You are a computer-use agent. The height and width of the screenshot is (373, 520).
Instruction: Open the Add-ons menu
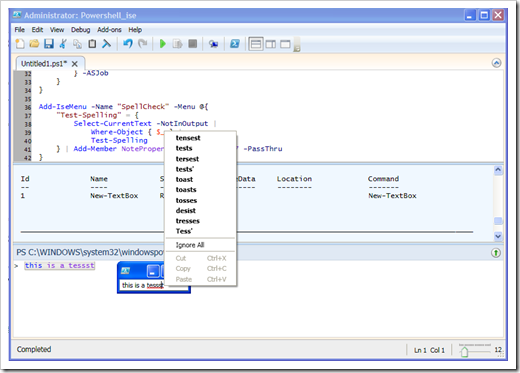click(x=109, y=30)
